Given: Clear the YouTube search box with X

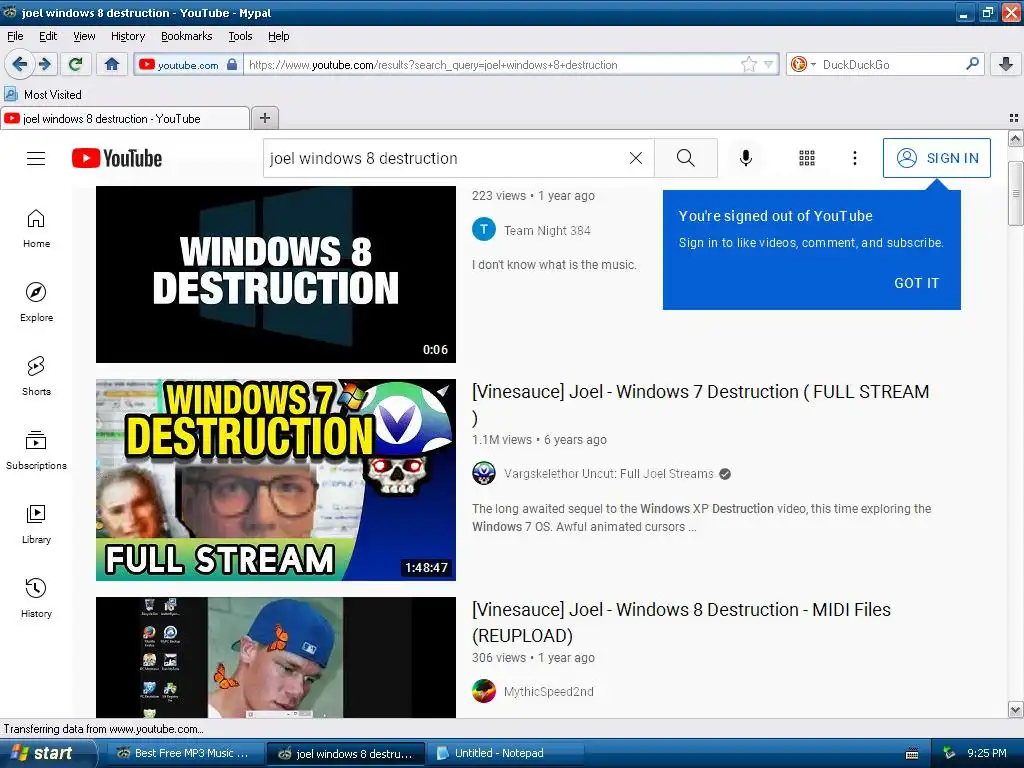Looking at the screenshot, I should pyautogui.click(x=635, y=158).
